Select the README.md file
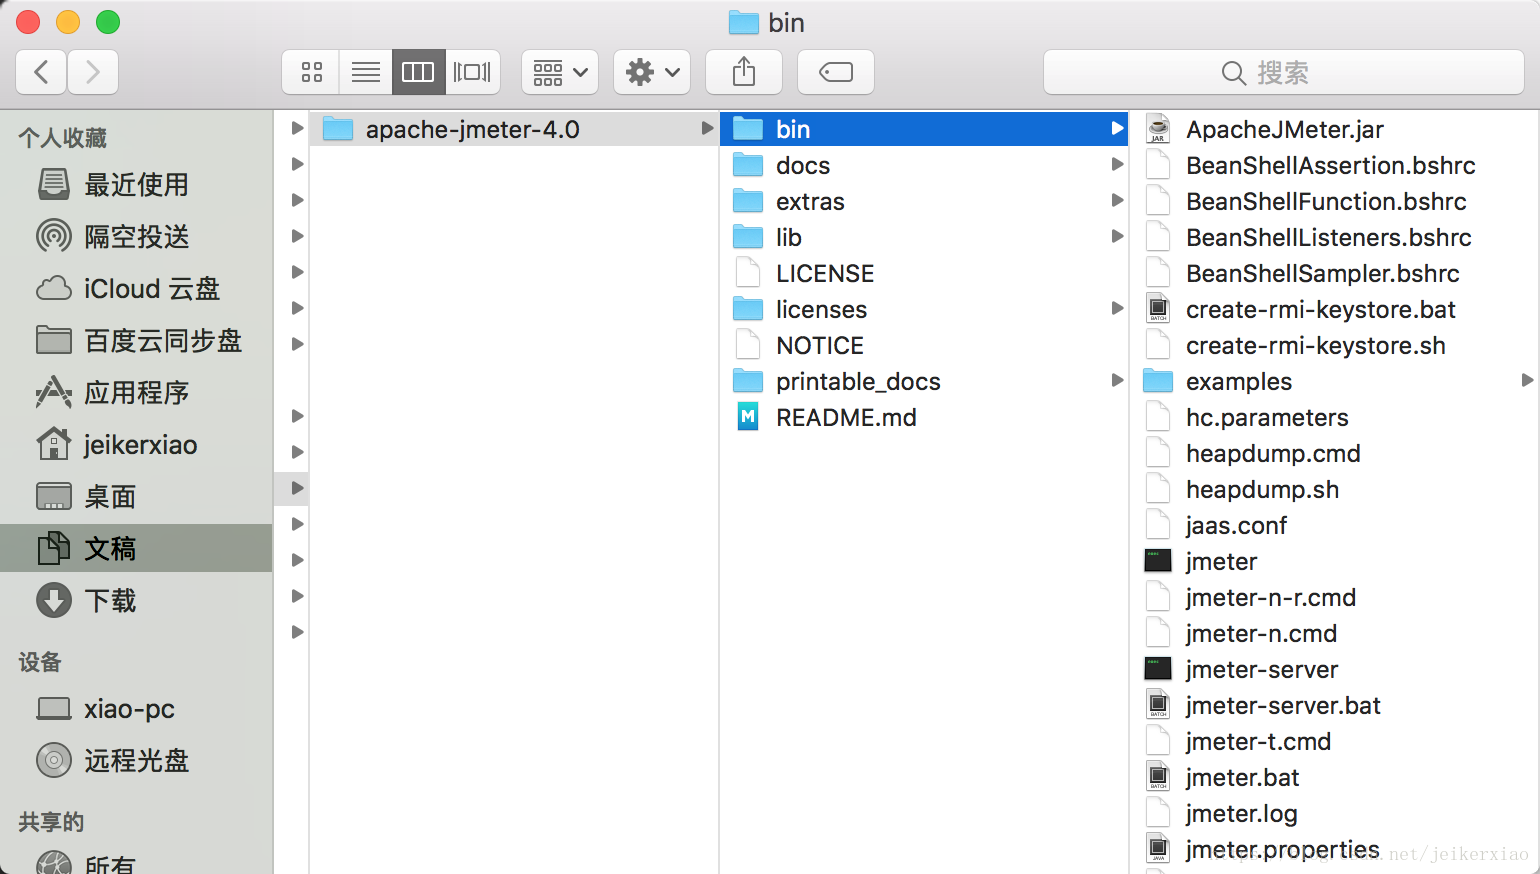 (924, 417)
